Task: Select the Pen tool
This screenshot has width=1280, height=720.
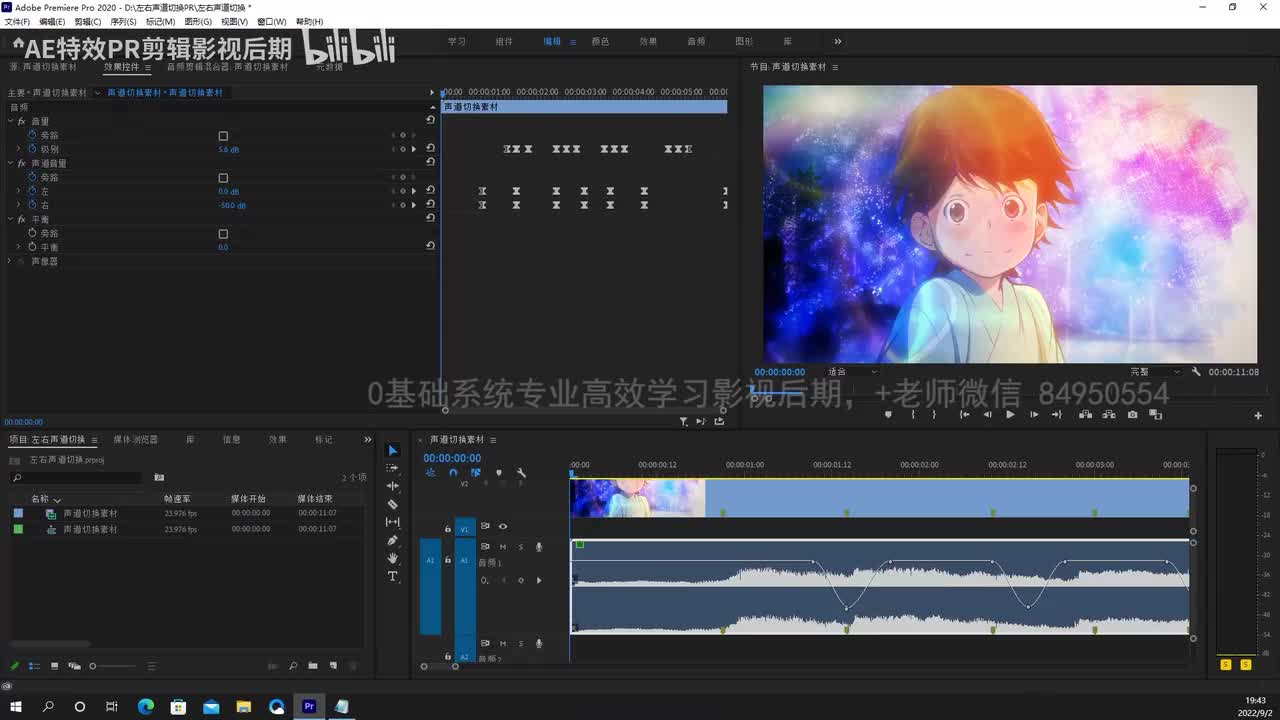Action: [392, 540]
